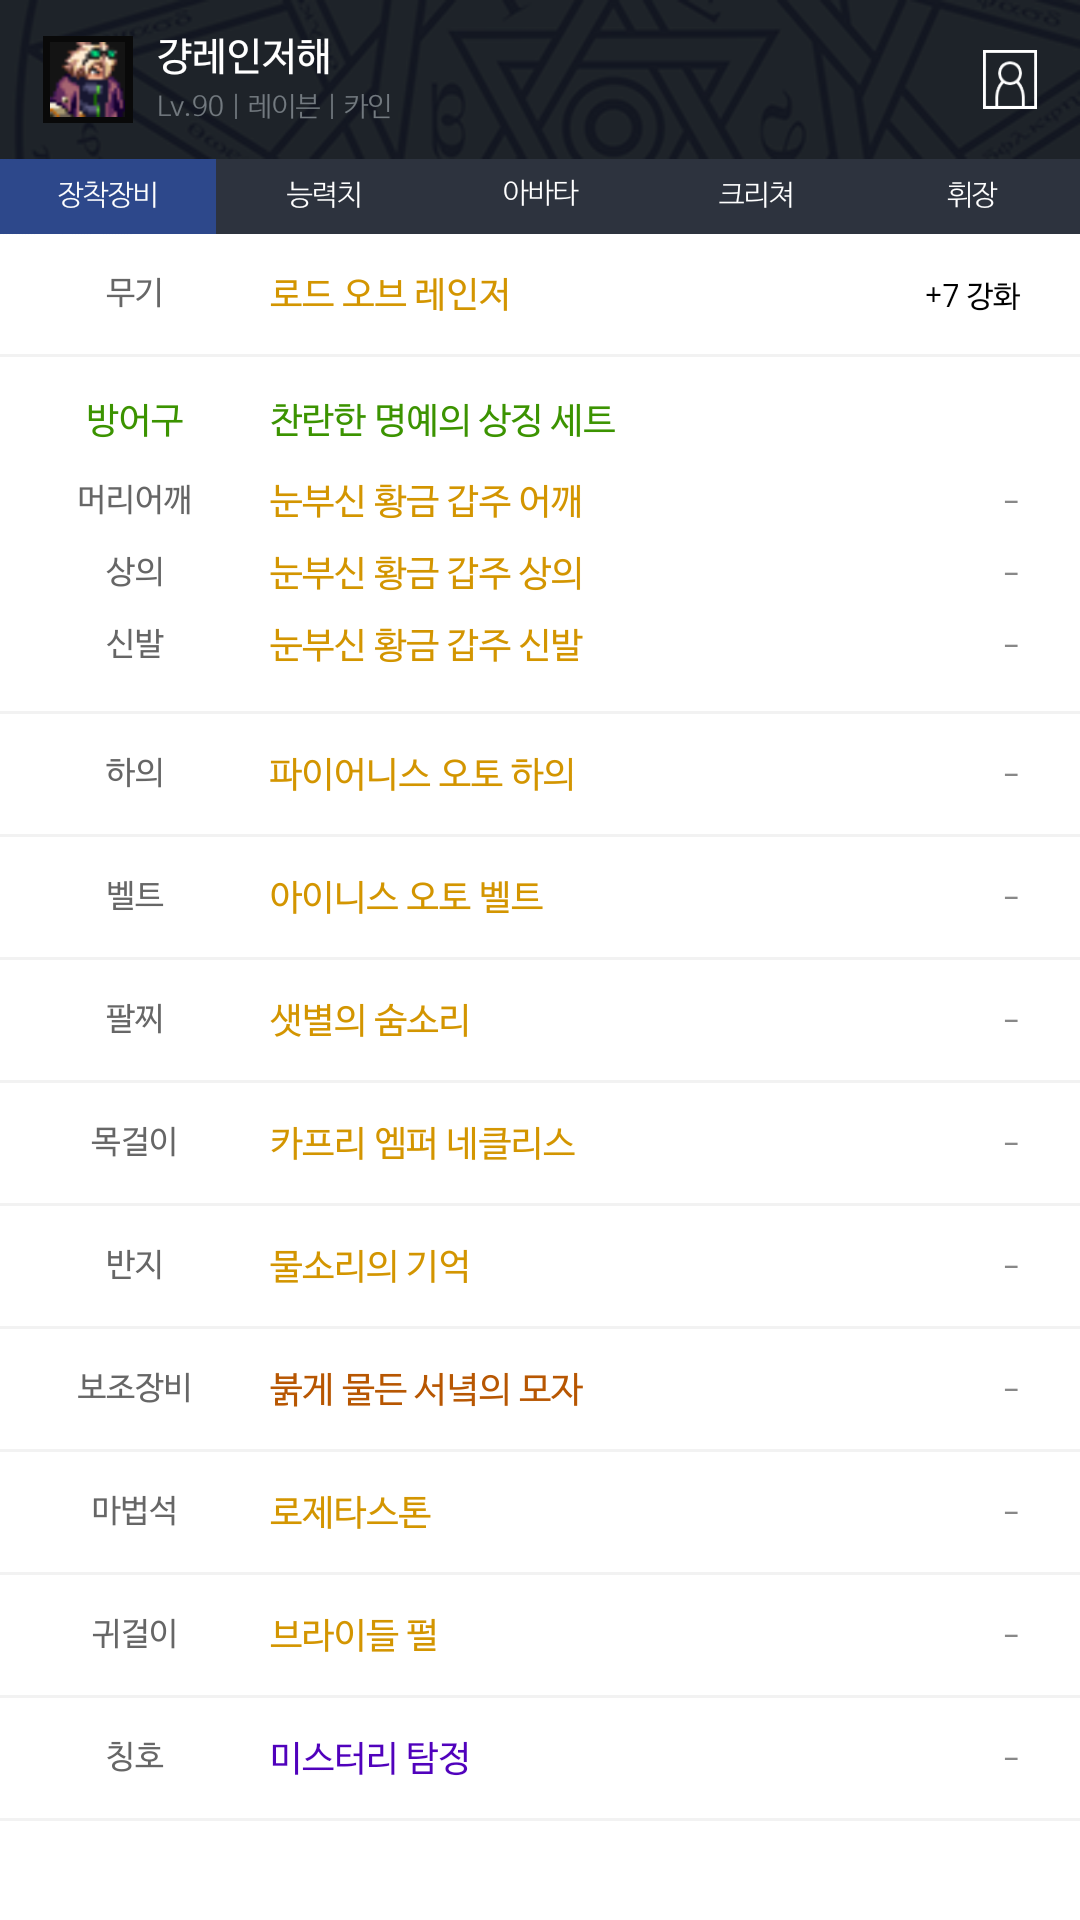Open the 아바타 tab
This screenshot has height=1920, width=1080.
540,195
